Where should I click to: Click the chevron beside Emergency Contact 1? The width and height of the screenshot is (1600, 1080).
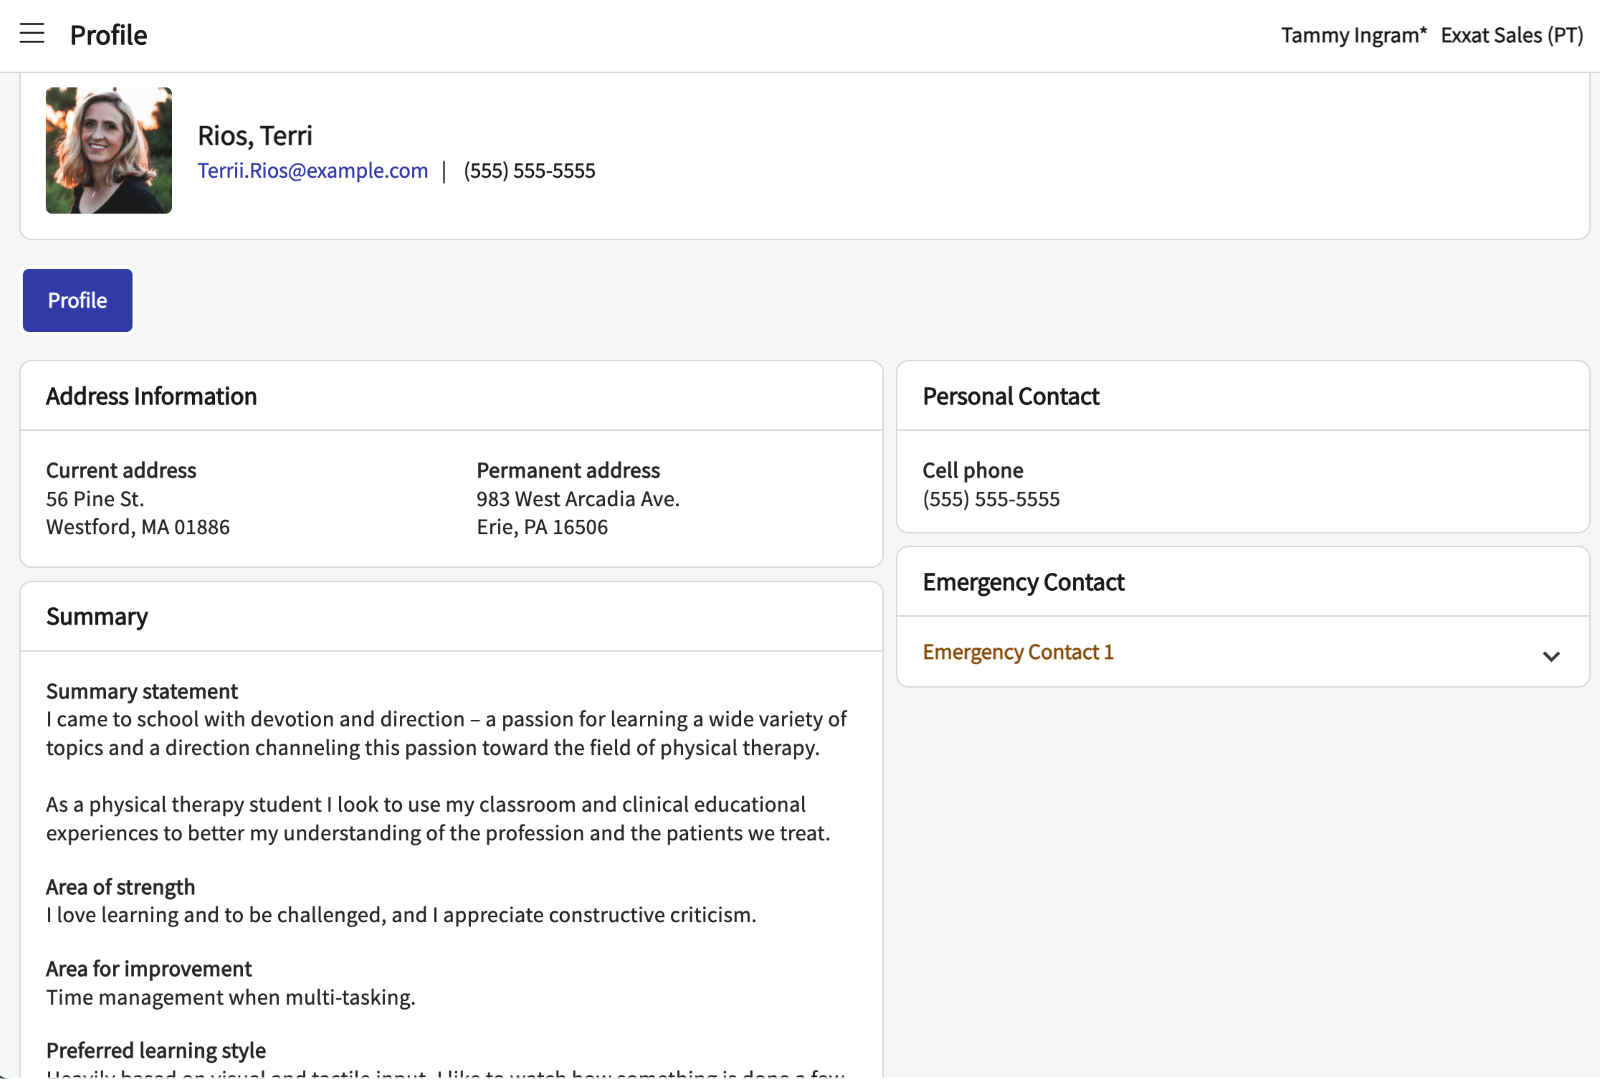point(1551,656)
